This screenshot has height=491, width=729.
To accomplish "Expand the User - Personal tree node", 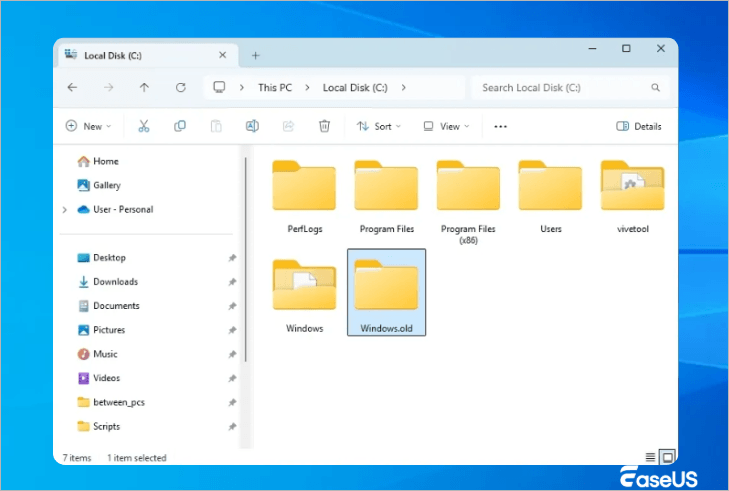I will click(65, 210).
